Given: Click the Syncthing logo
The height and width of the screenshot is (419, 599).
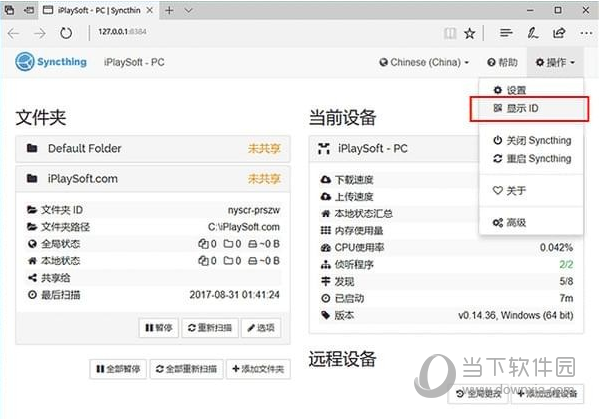Looking at the screenshot, I should 51,62.
